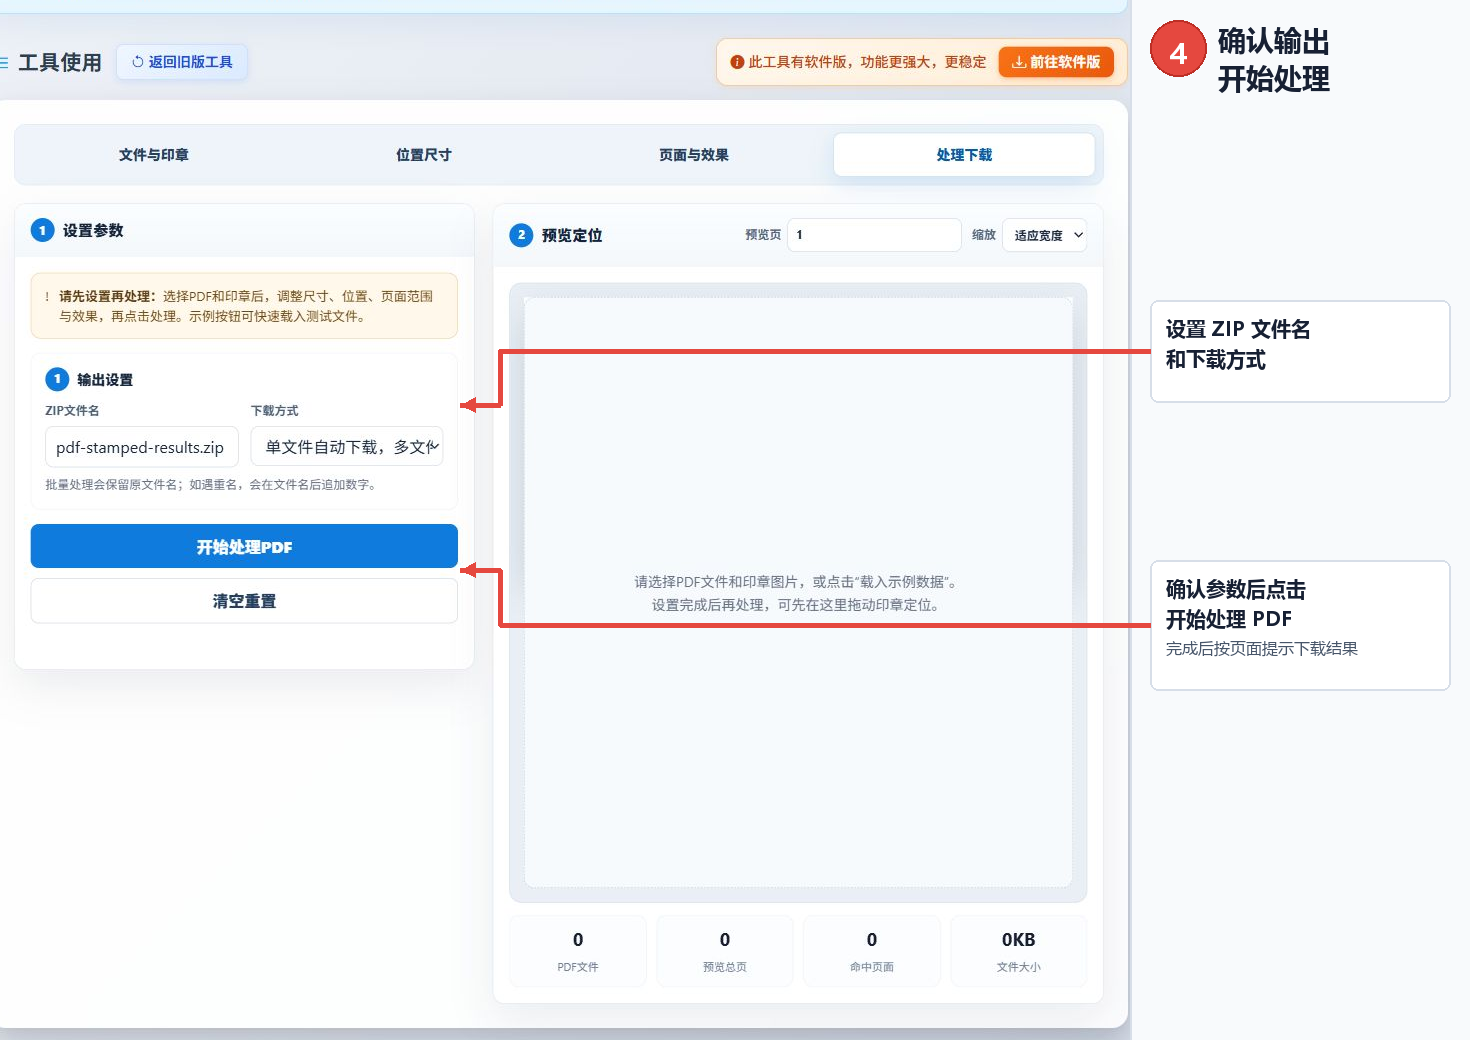Viewport: 1470px width, 1040px height.
Task: Click the 请先设置再处理 notice text
Action: [244, 306]
